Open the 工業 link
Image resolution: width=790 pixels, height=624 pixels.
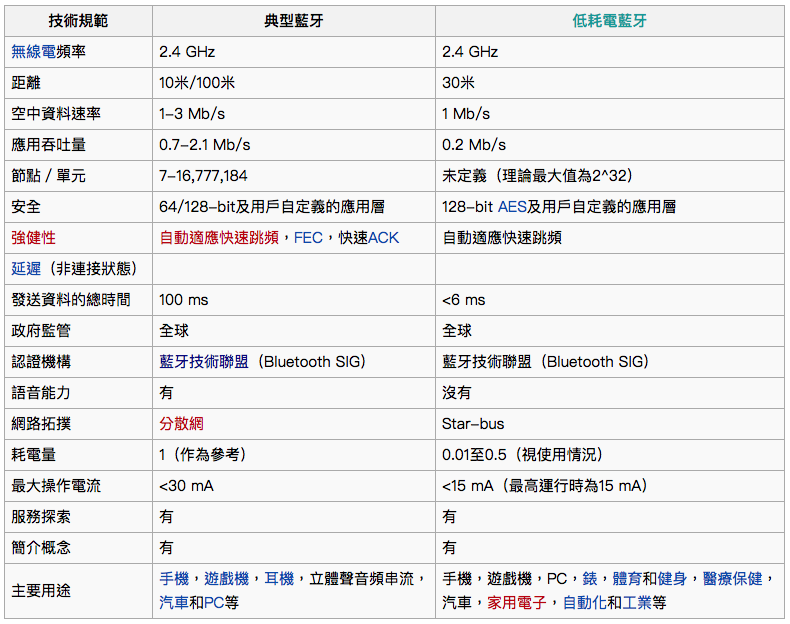(x=636, y=602)
